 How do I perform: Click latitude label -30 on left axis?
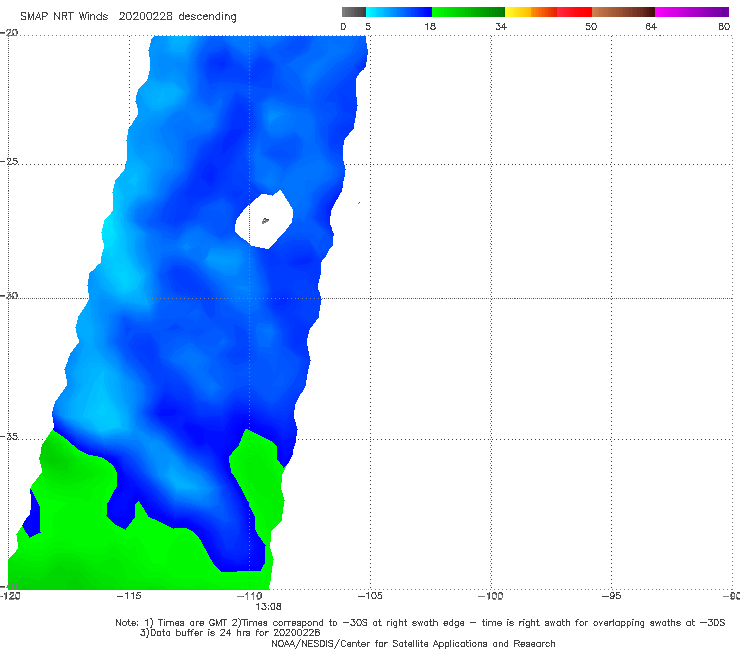point(9,295)
